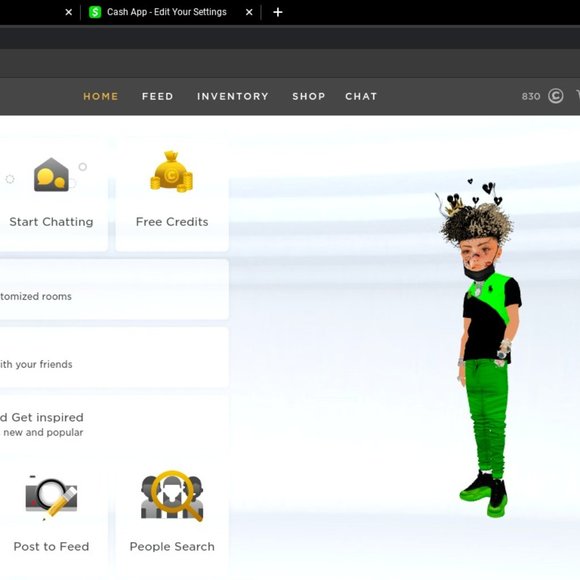This screenshot has height=580, width=580.
Task: Click the Free Credits money bag icon
Action: point(172,171)
